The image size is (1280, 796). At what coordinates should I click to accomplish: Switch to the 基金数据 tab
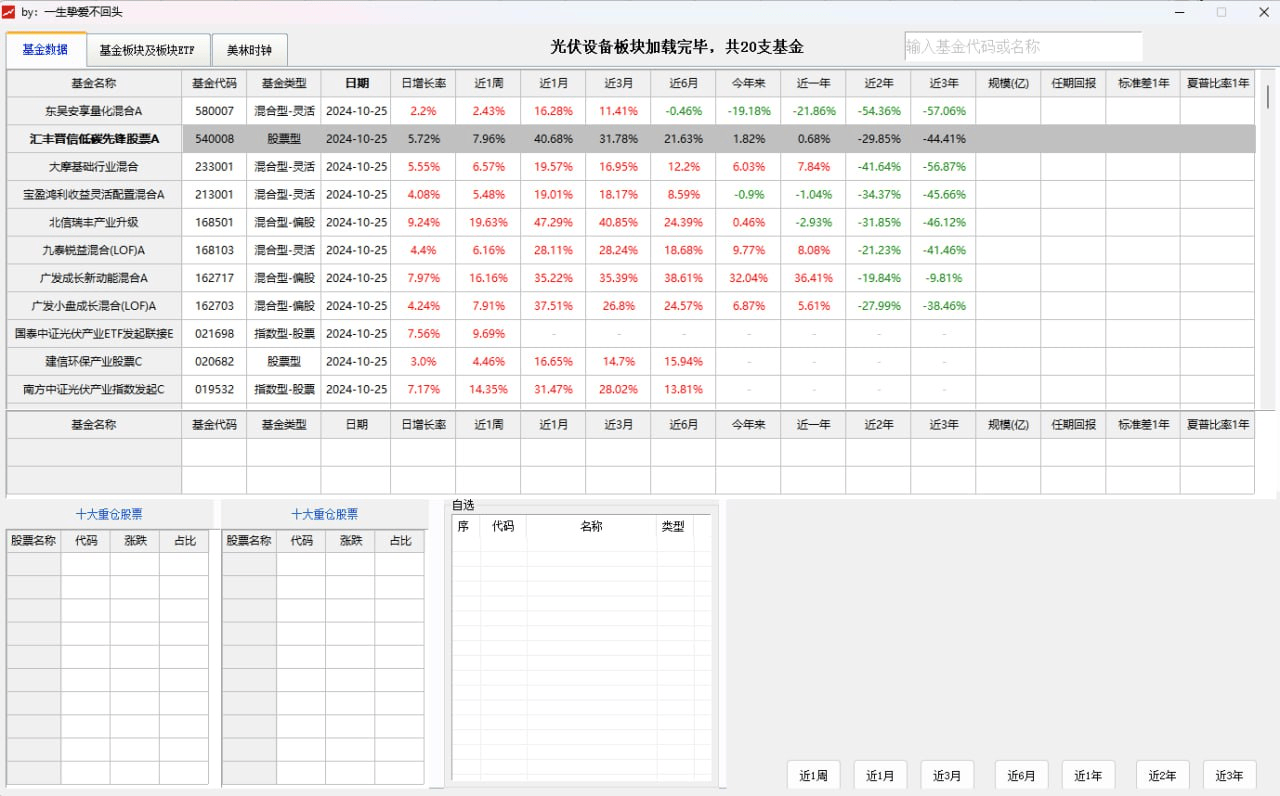pos(45,49)
